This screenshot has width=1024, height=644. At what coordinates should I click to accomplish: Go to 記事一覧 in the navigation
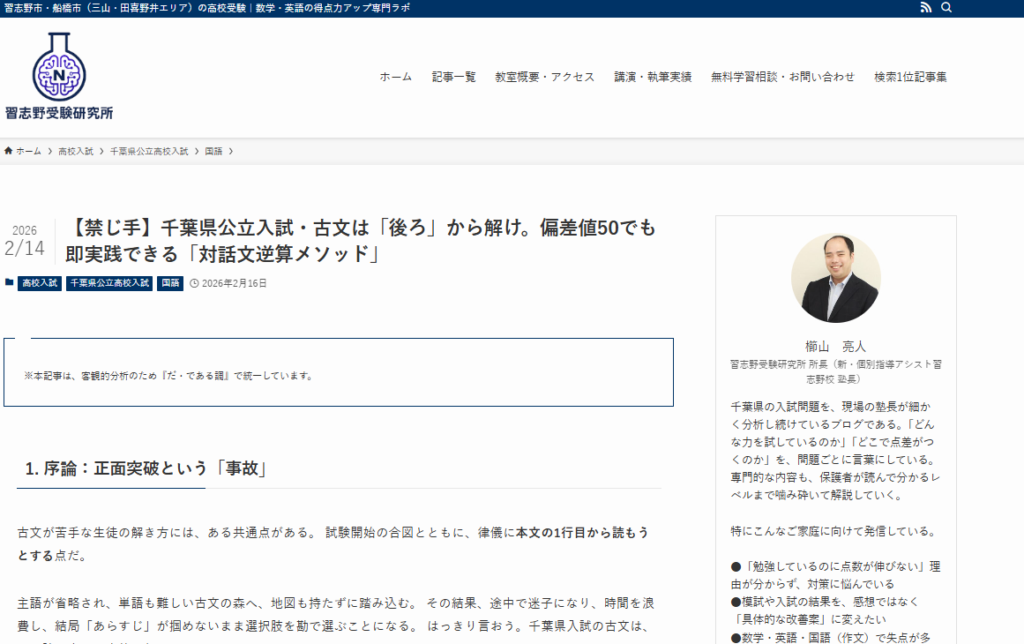click(454, 77)
